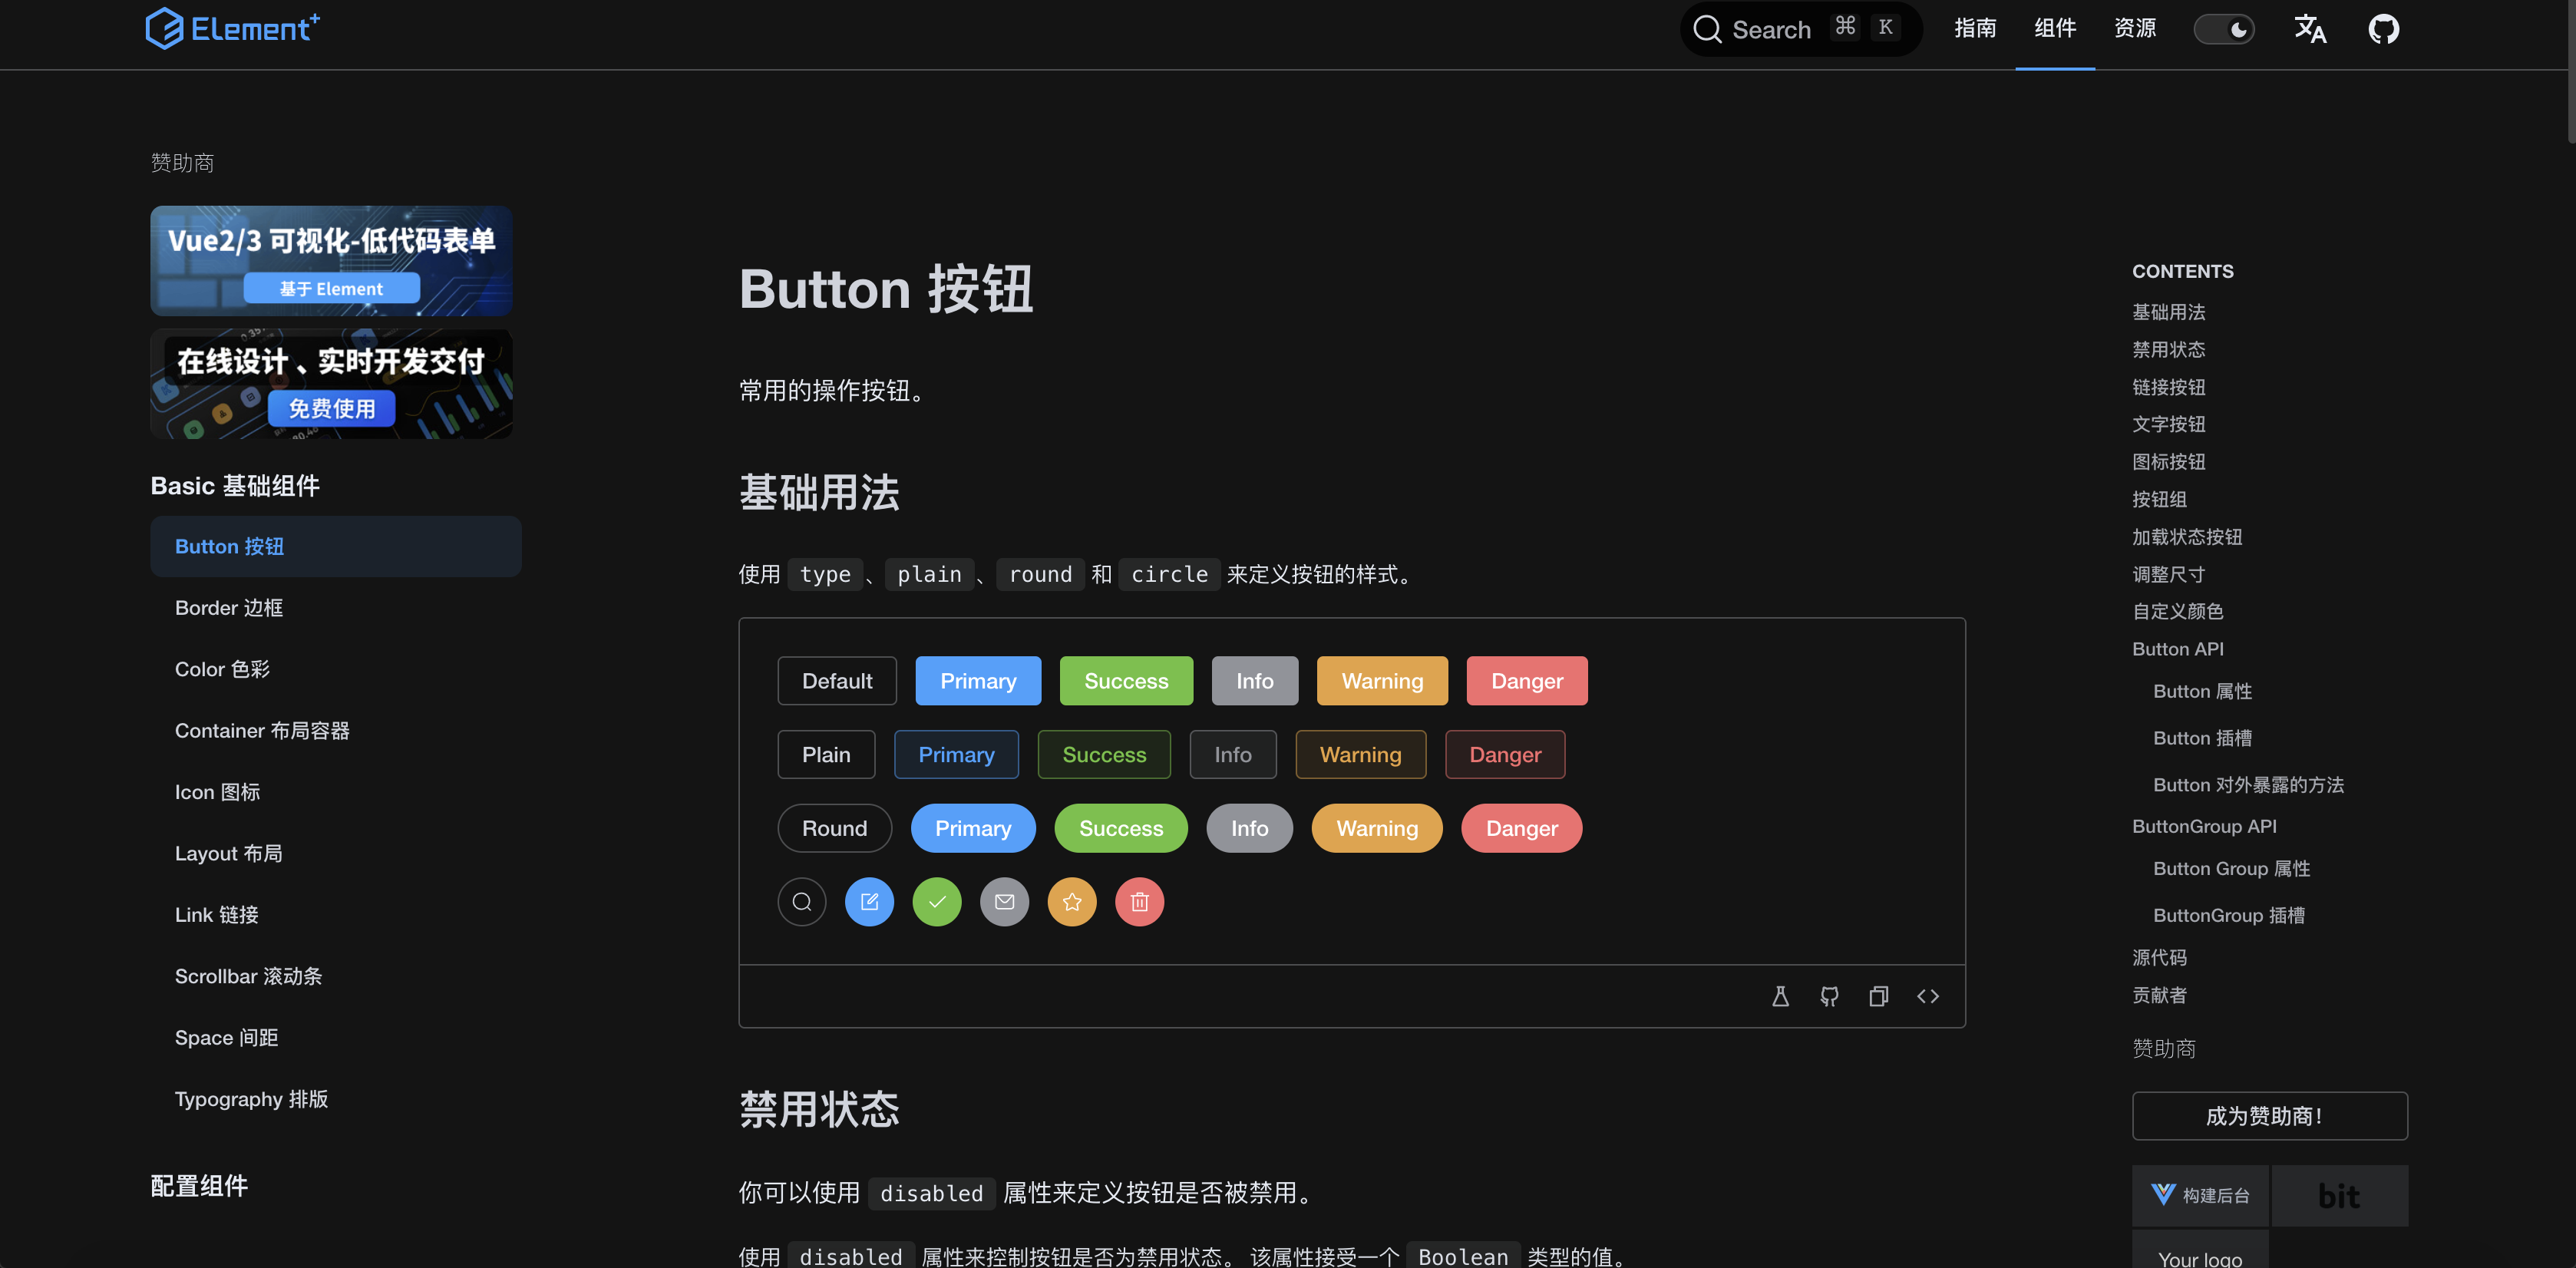The image size is (2576, 1268).
Task: Click the search icon in navbar
Action: [x=1709, y=31]
